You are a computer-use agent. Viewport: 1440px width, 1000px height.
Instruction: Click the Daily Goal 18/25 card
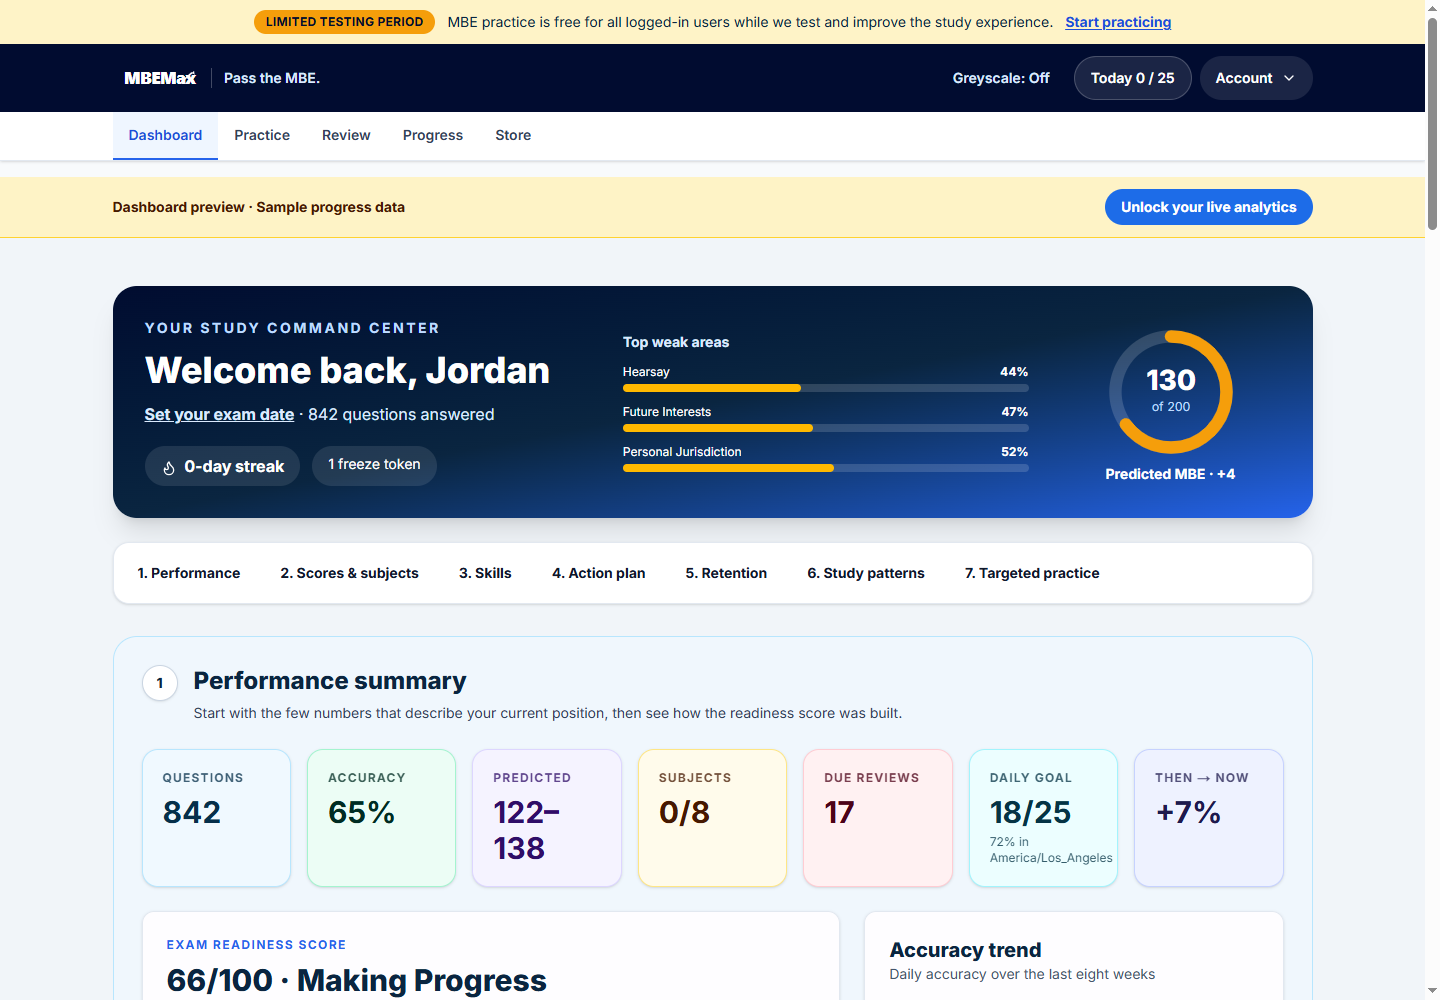click(1043, 818)
